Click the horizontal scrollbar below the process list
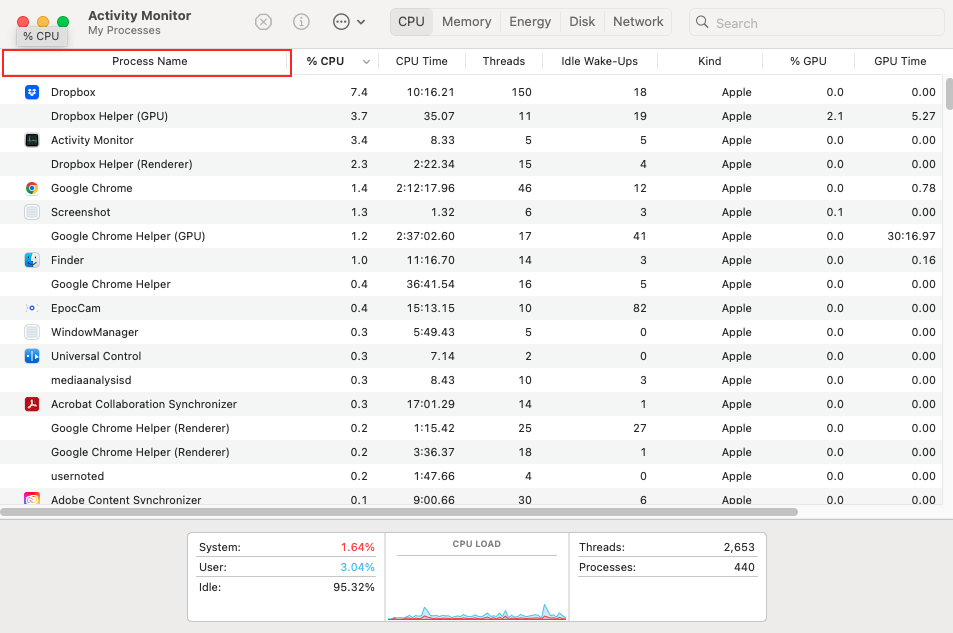 point(399,512)
